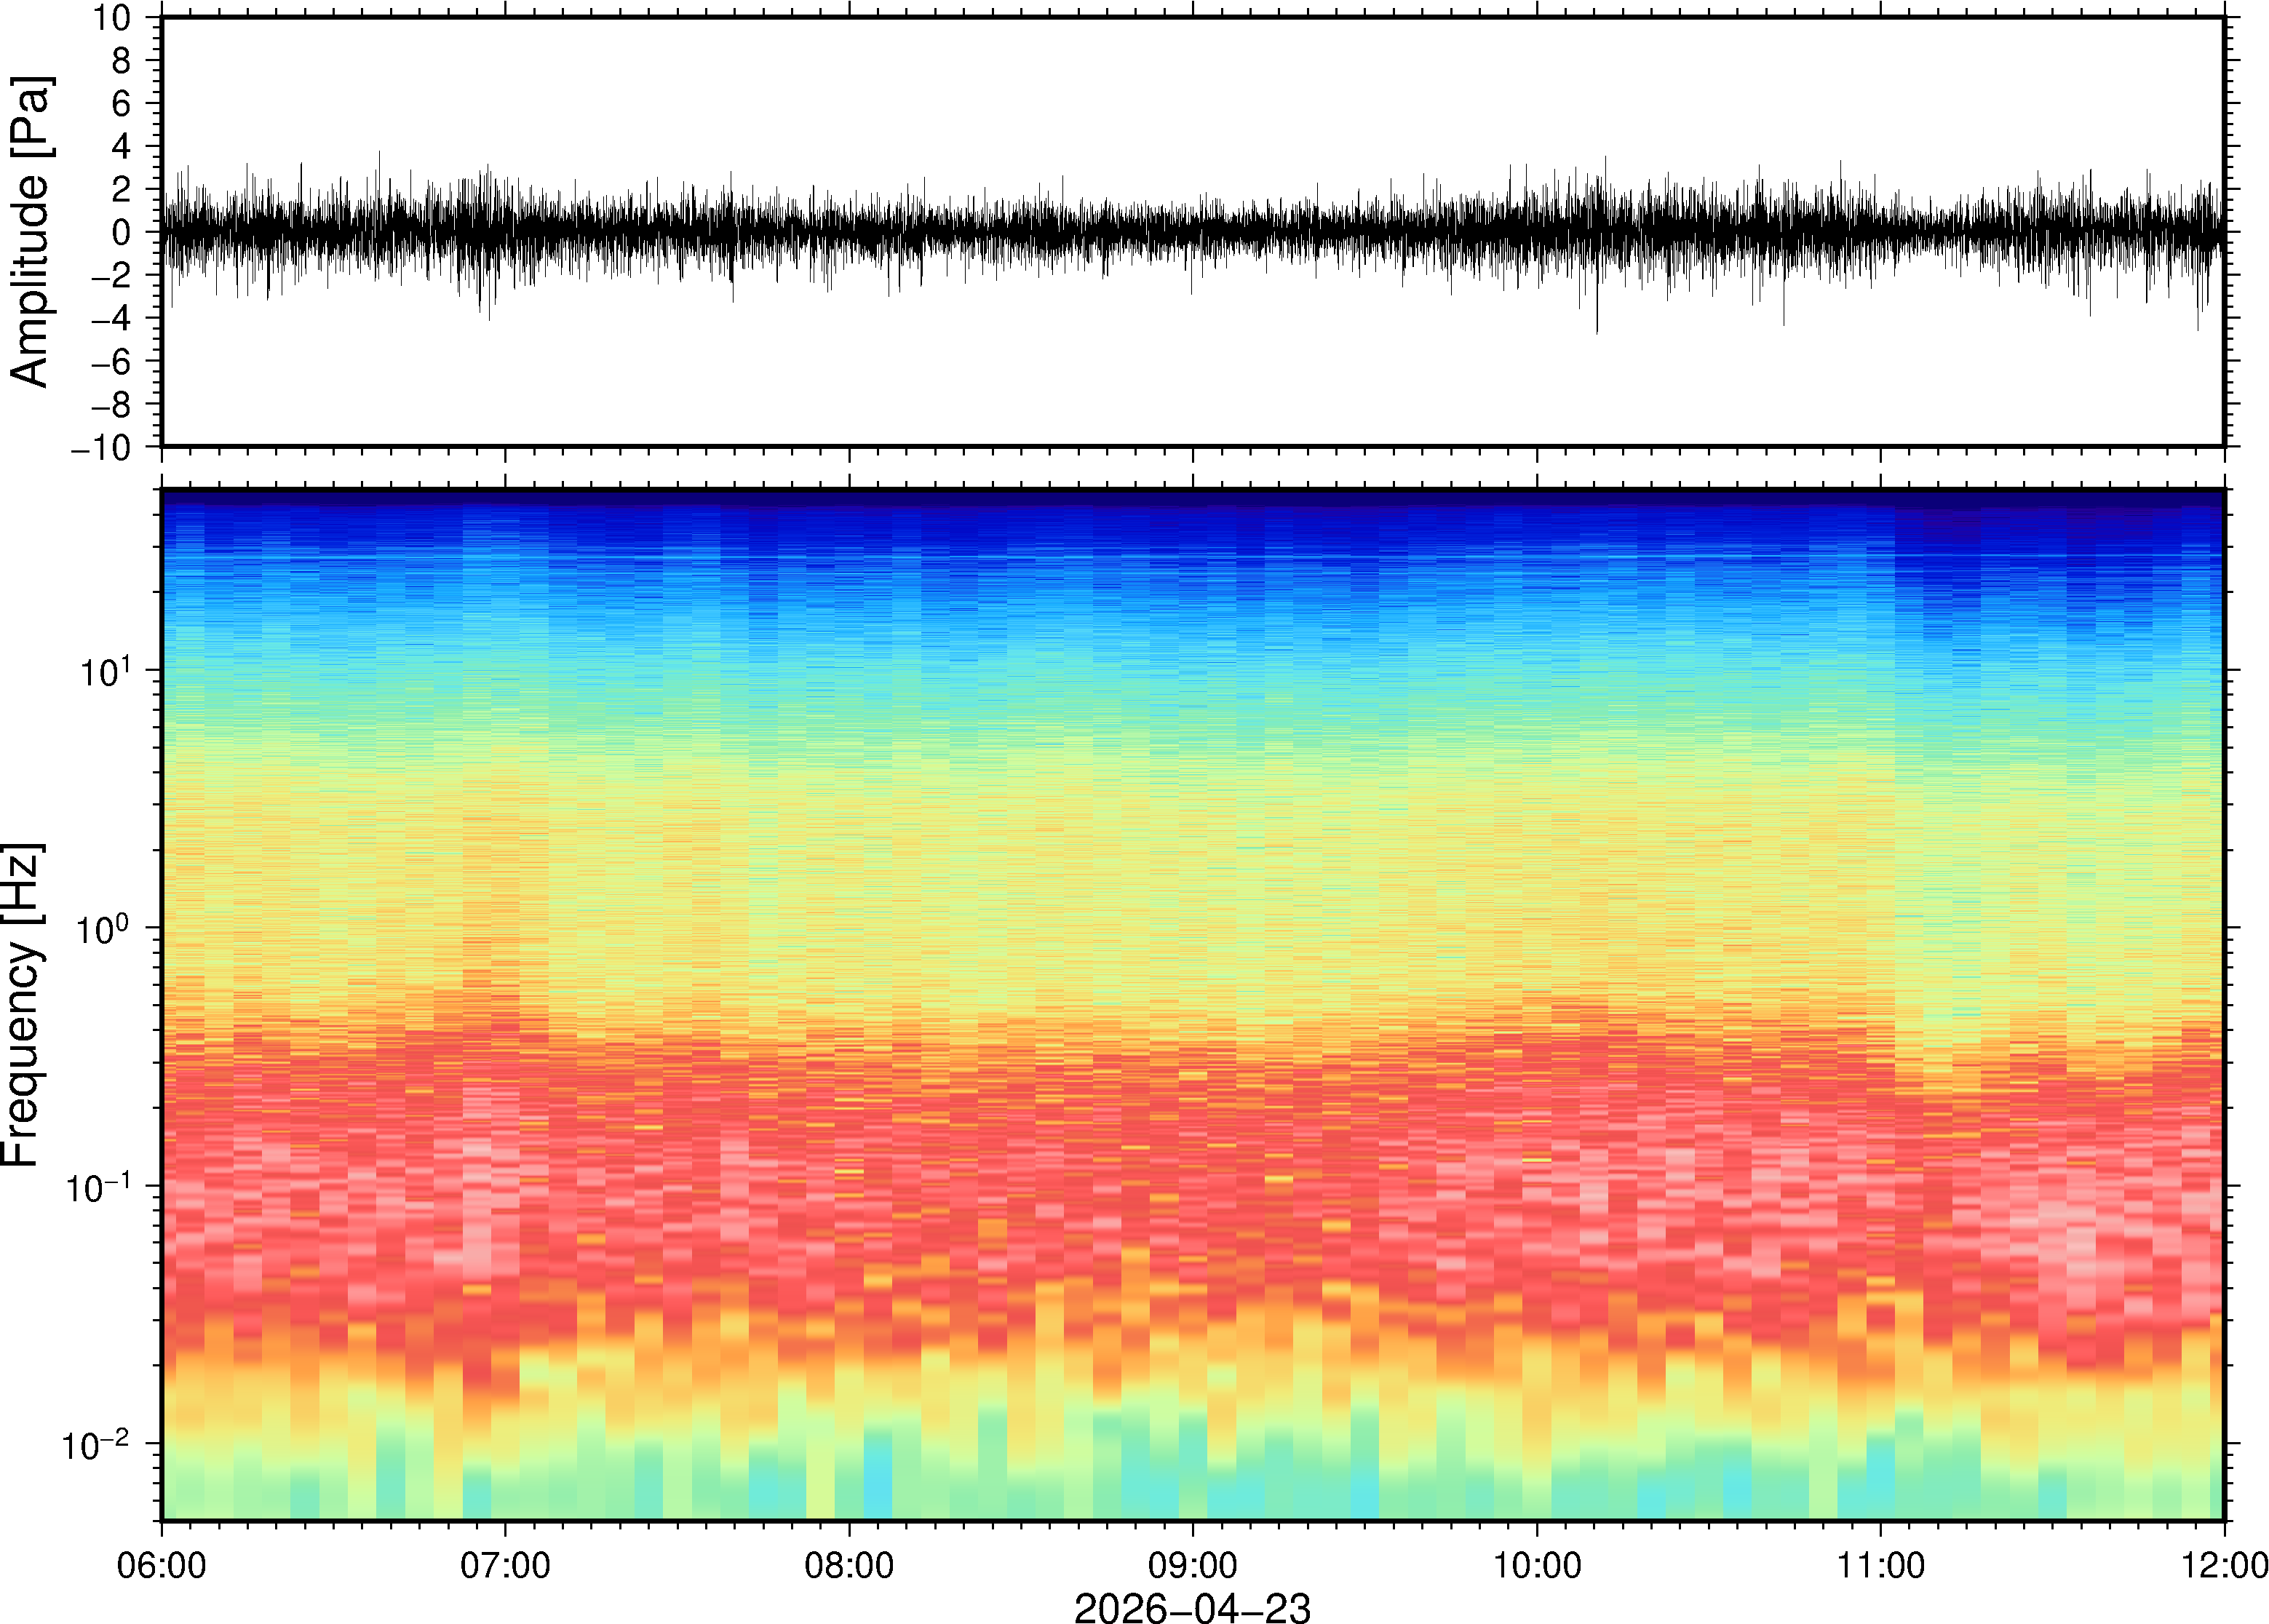Click the 2026-04-23 date label
The image size is (2269, 1624).
click(x=1191, y=1607)
